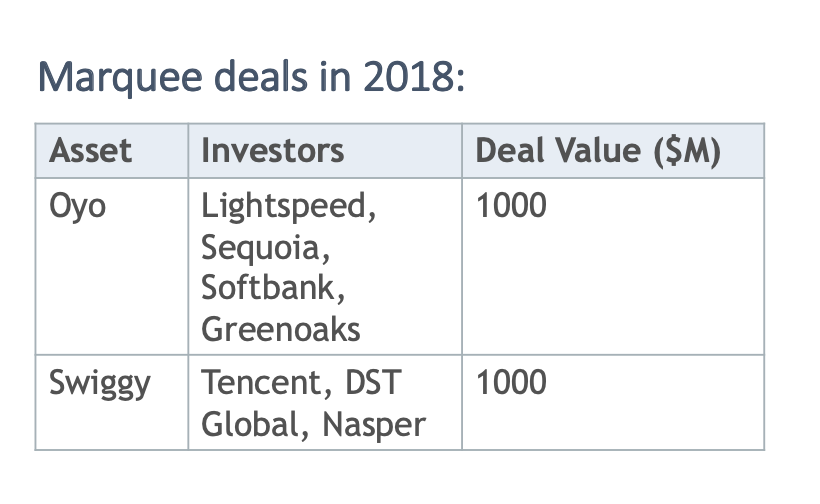Click the investor name Nasper

373,424
